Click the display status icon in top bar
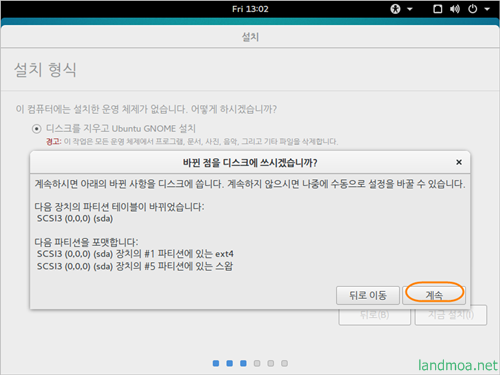This screenshot has width=500, height=375. (438, 9)
